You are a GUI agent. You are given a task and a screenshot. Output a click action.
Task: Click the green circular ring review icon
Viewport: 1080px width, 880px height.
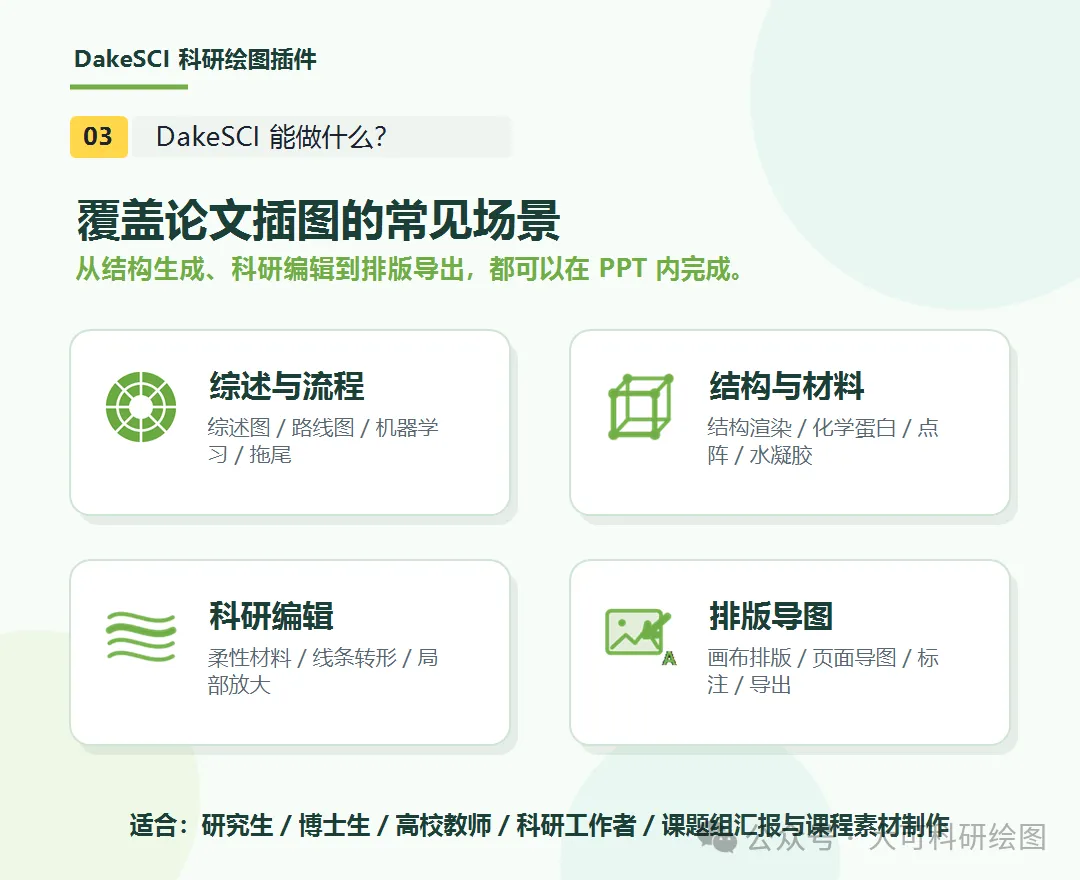pyautogui.click(x=141, y=407)
